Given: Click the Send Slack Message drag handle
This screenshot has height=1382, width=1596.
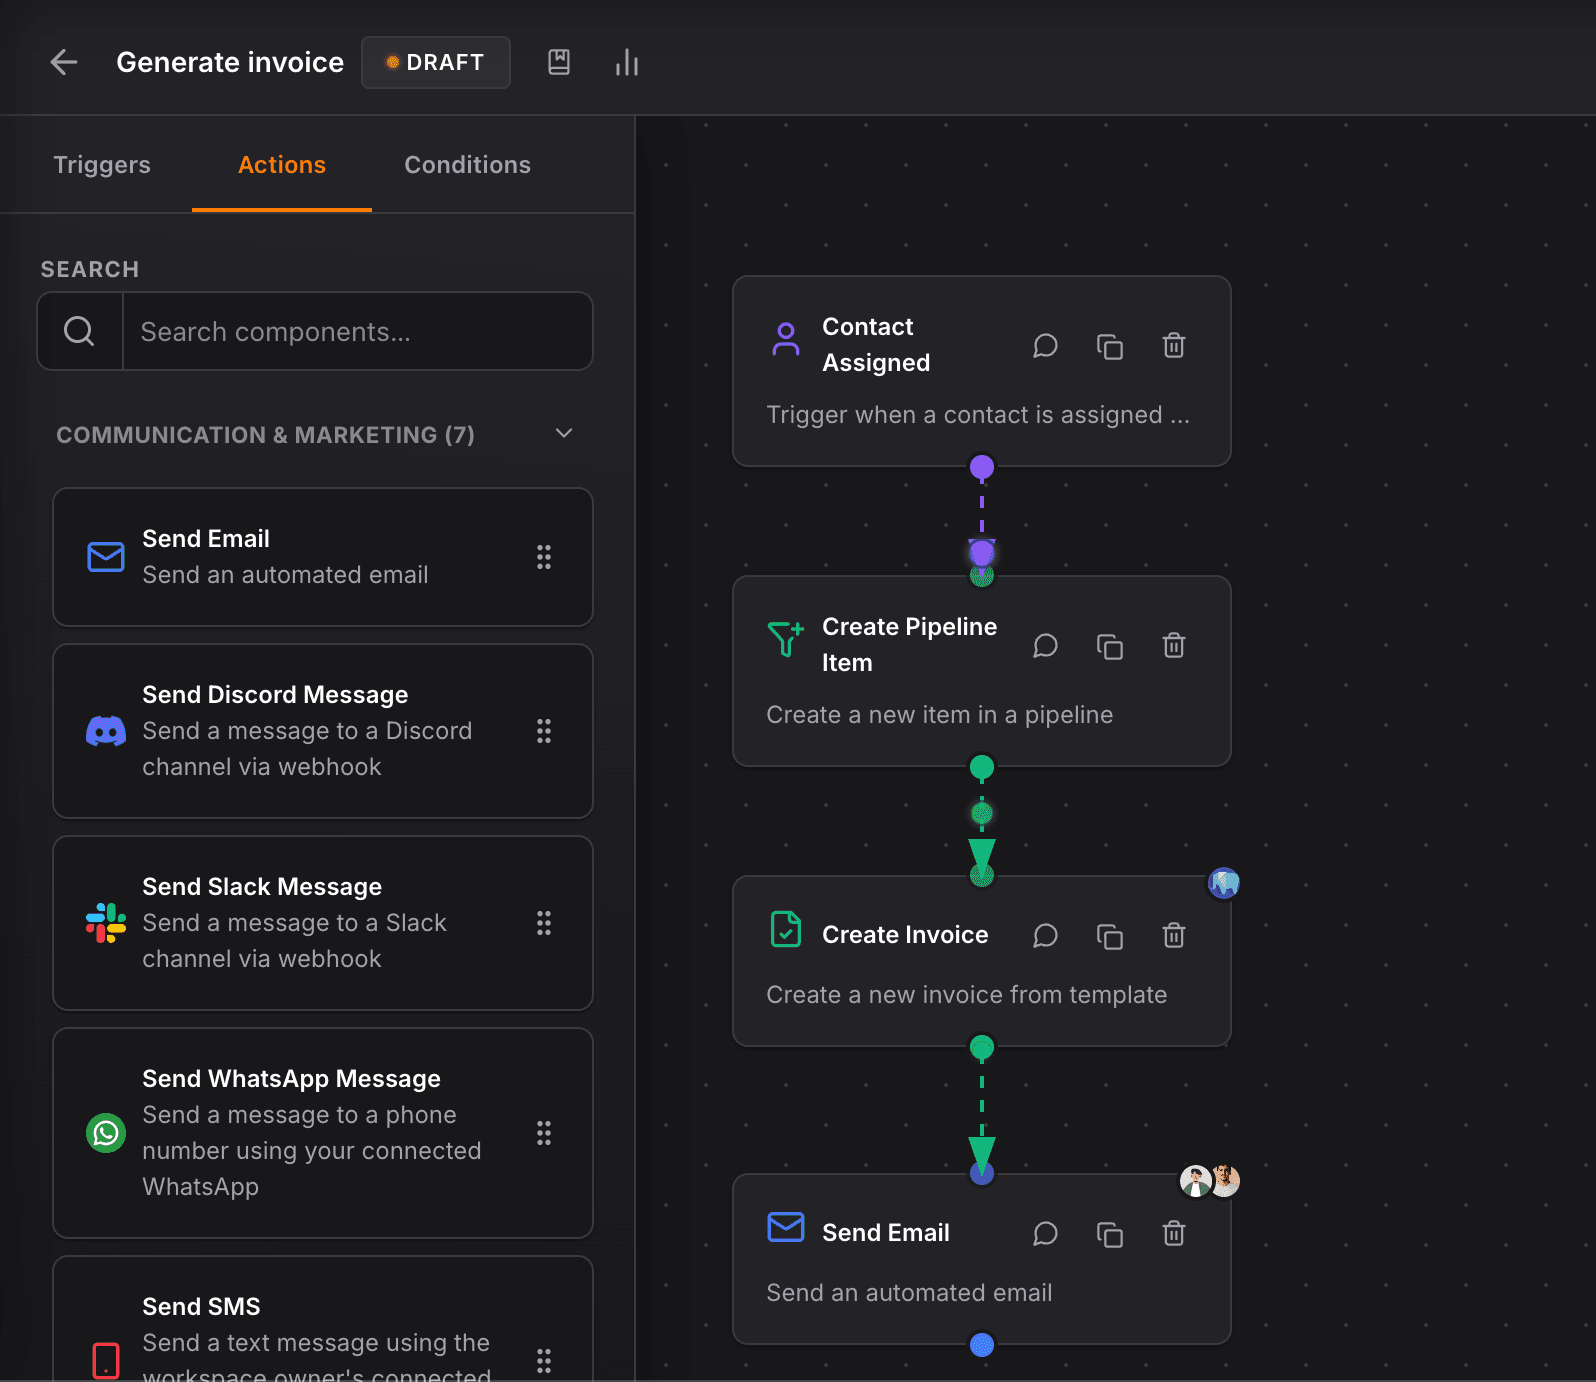Looking at the screenshot, I should point(544,923).
